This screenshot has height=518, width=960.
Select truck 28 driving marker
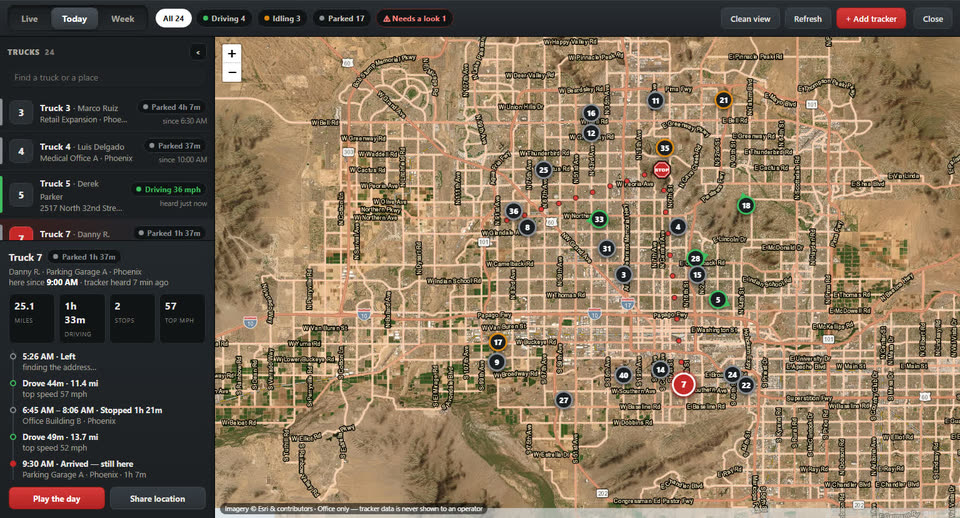696,258
